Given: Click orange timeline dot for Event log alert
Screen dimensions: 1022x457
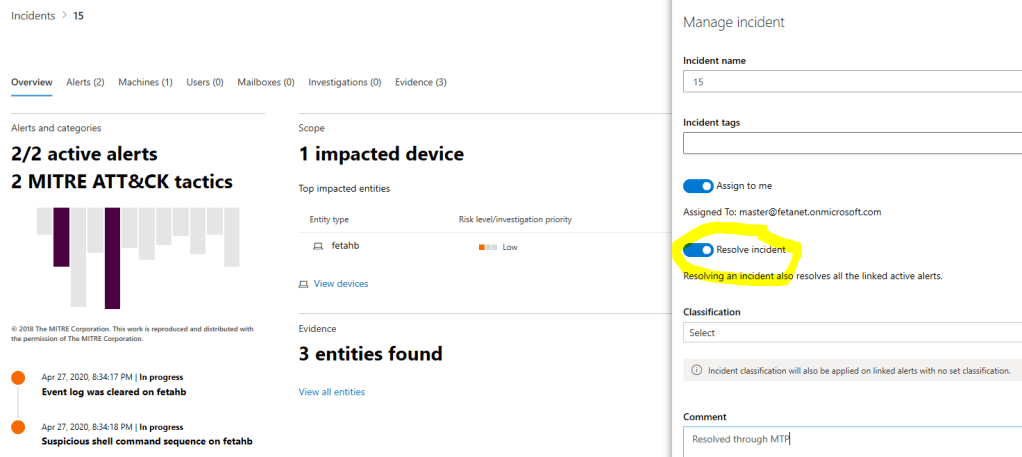Looking at the screenshot, I should coord(17,378).
